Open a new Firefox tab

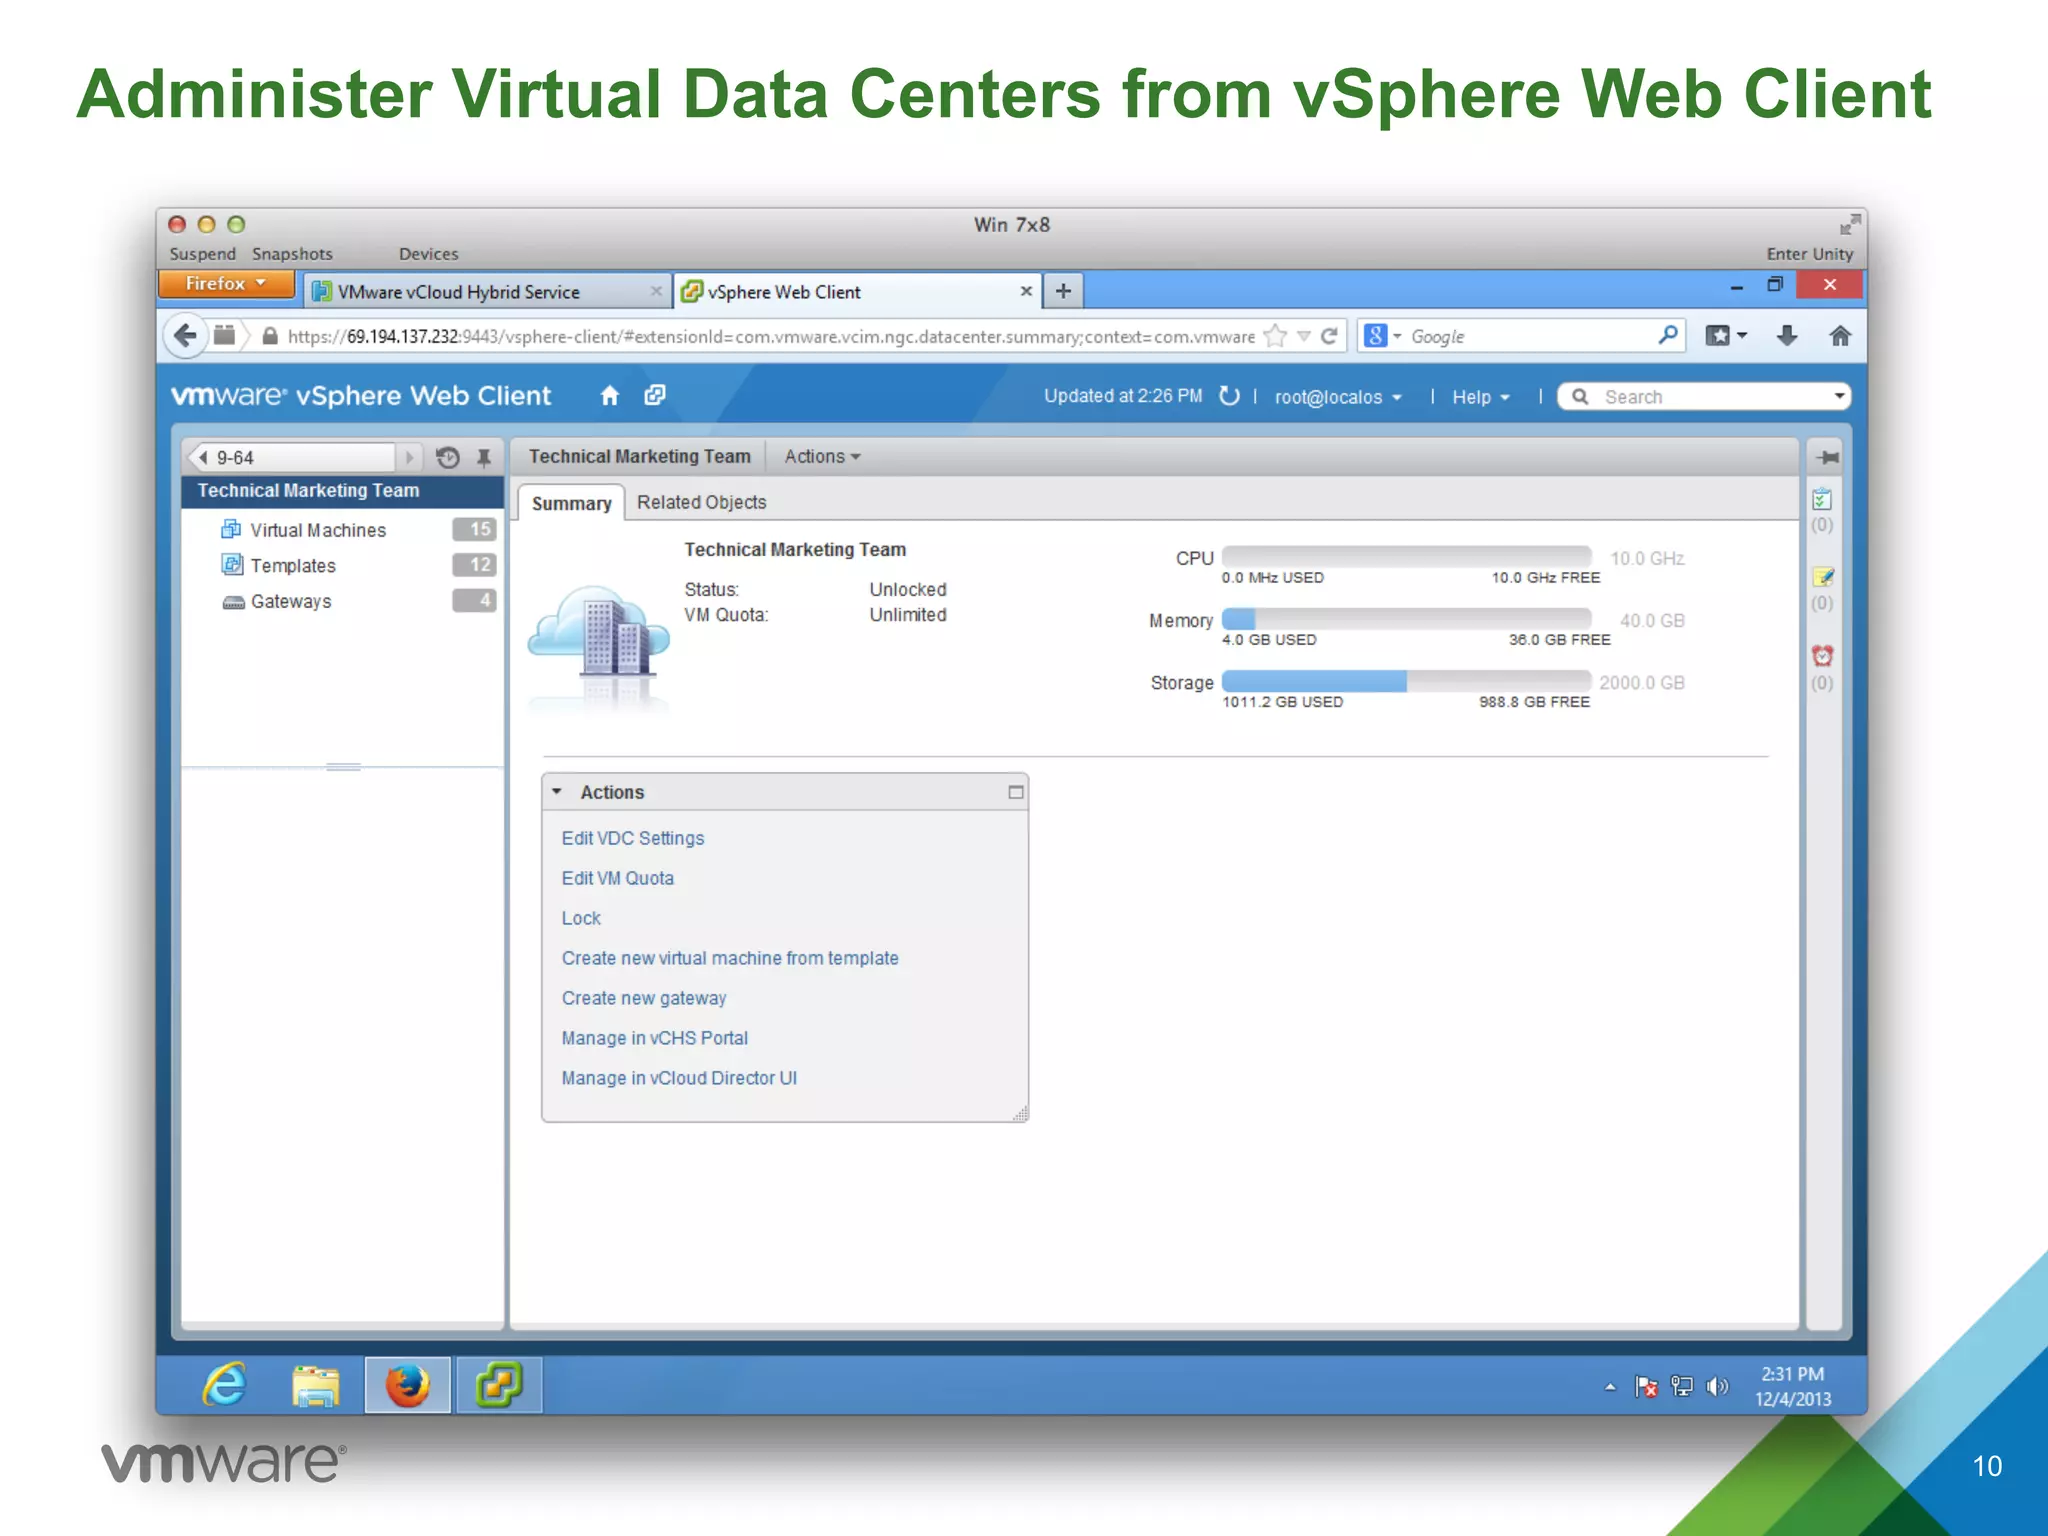point(1063,291)
